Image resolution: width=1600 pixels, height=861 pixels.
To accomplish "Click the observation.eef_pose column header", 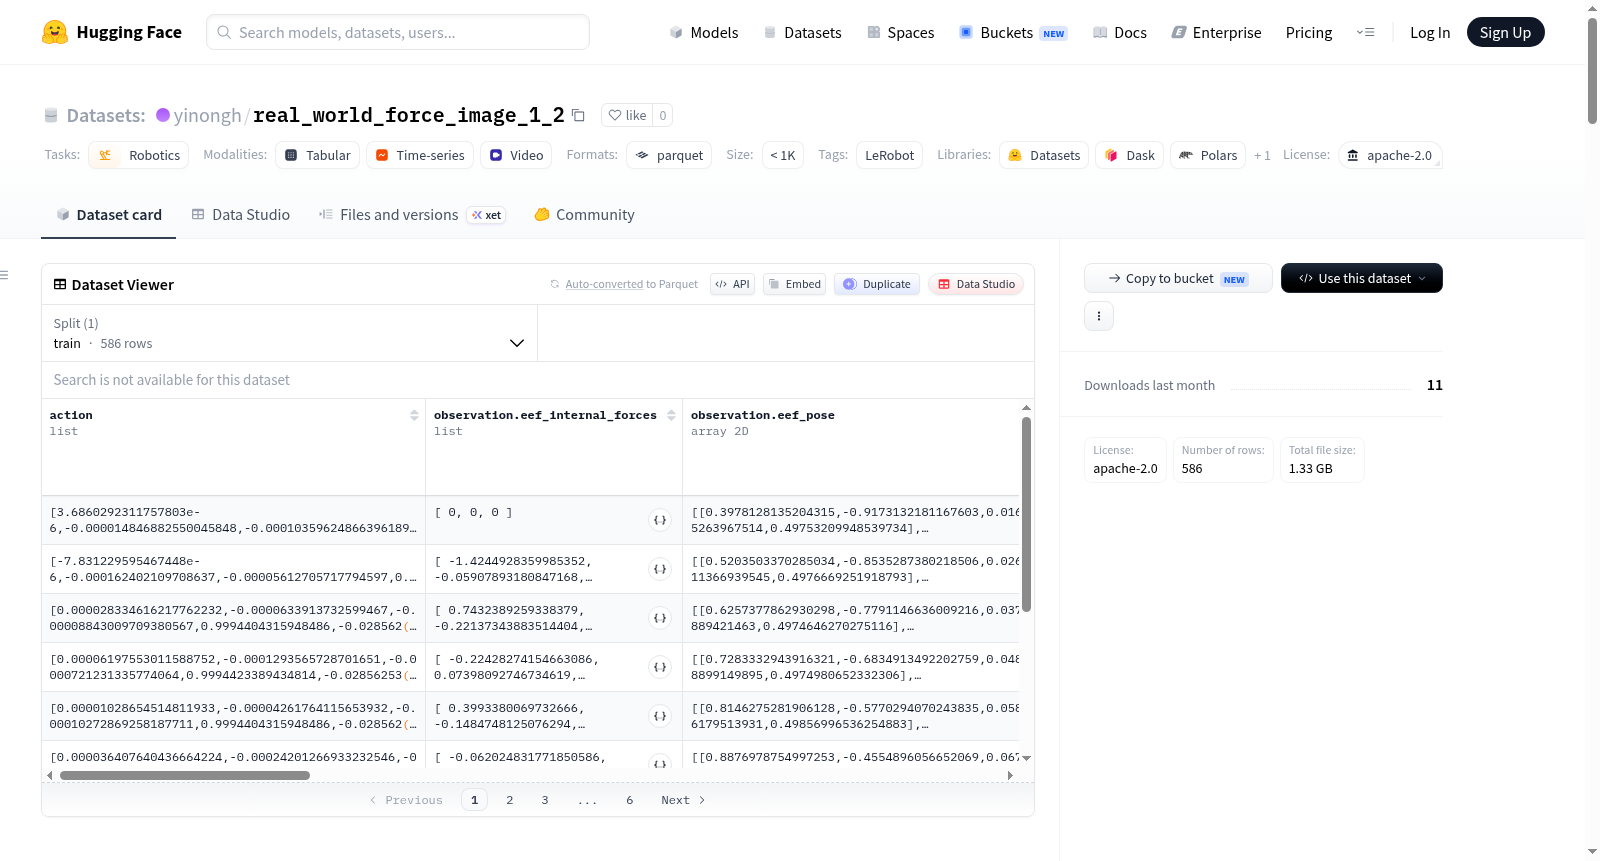I will pyautogui.click(x=763, y=415).
